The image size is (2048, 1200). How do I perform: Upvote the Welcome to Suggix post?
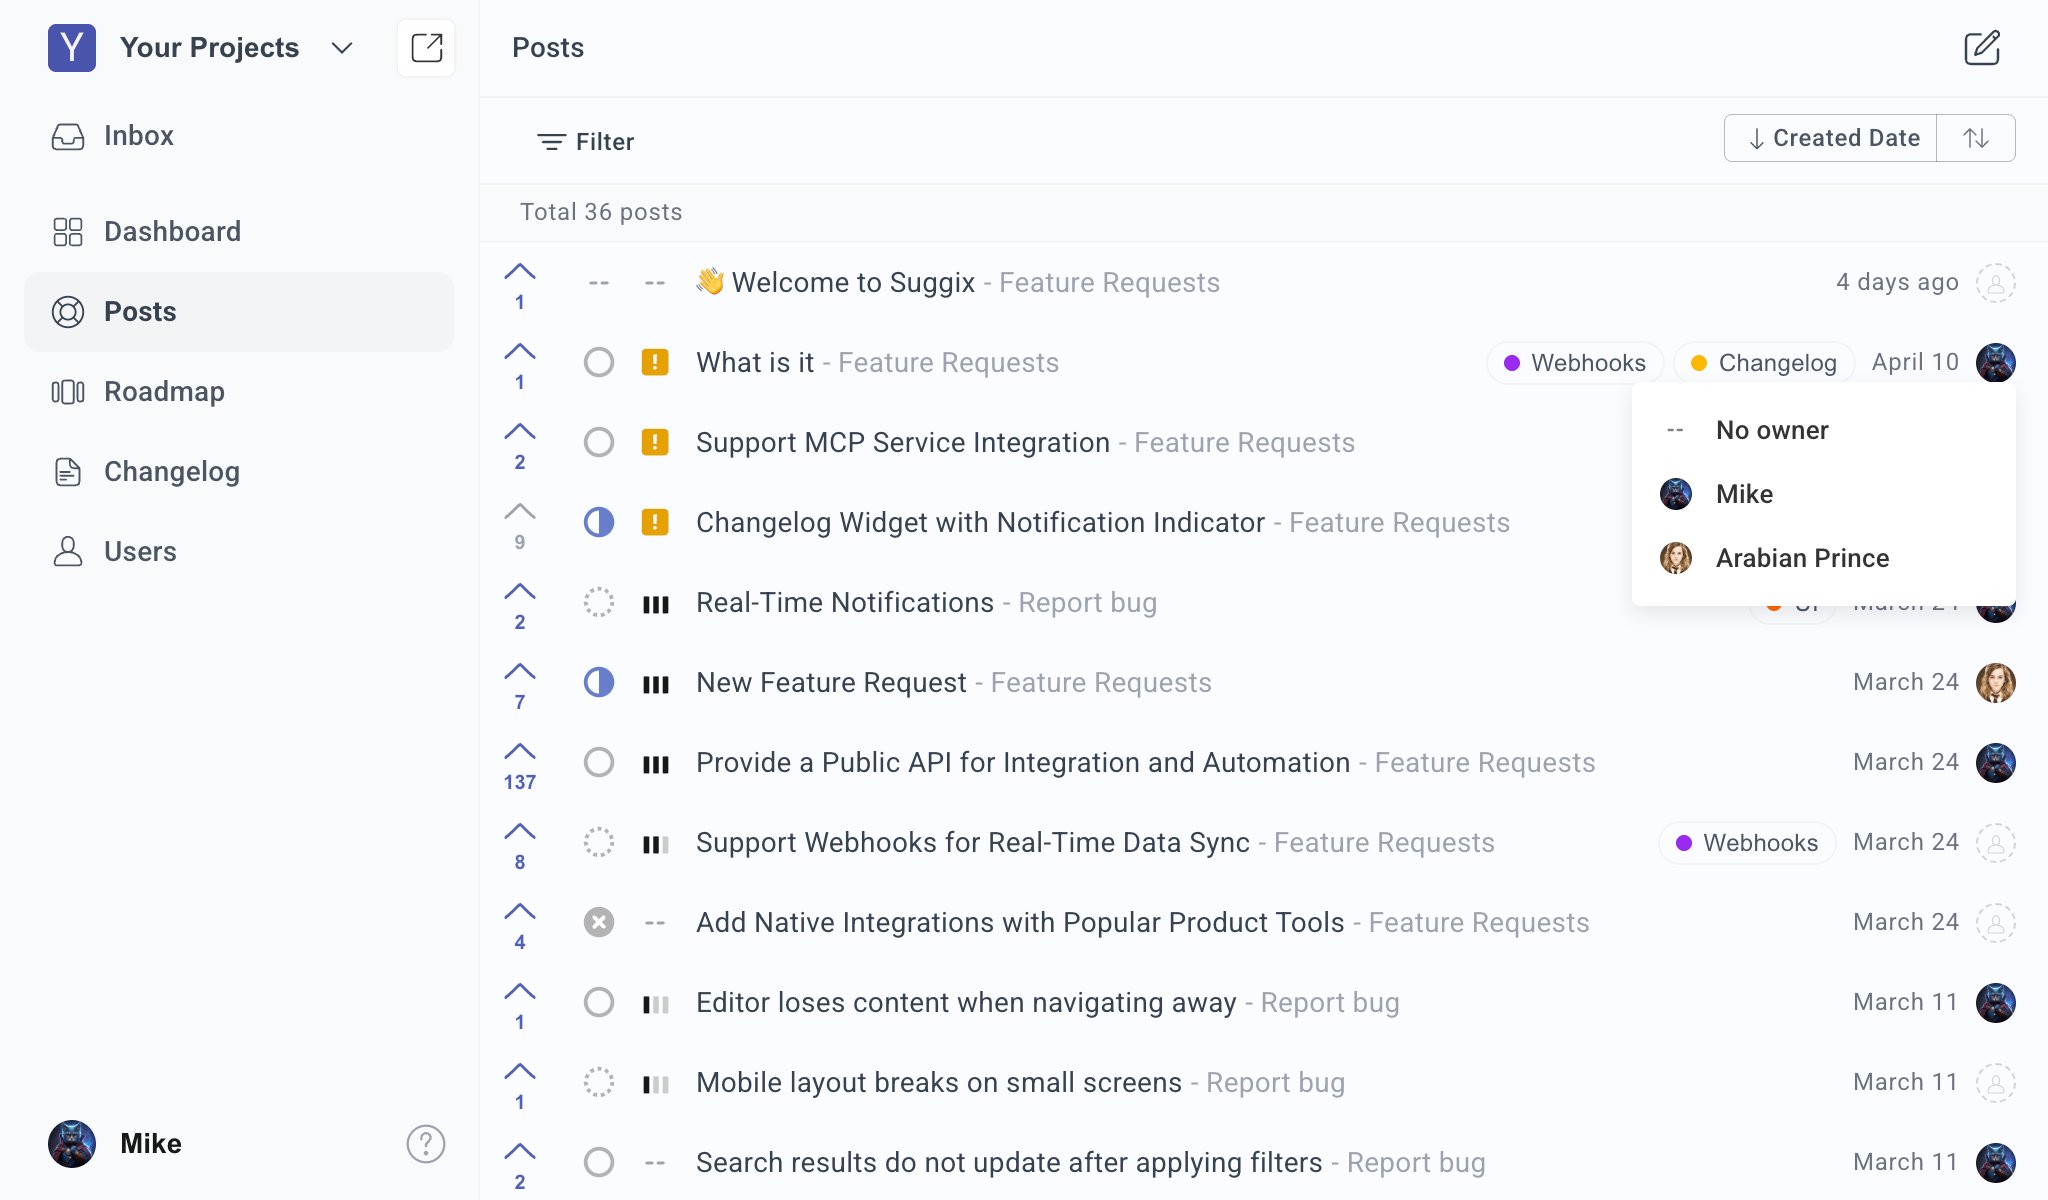click(520, 284)
